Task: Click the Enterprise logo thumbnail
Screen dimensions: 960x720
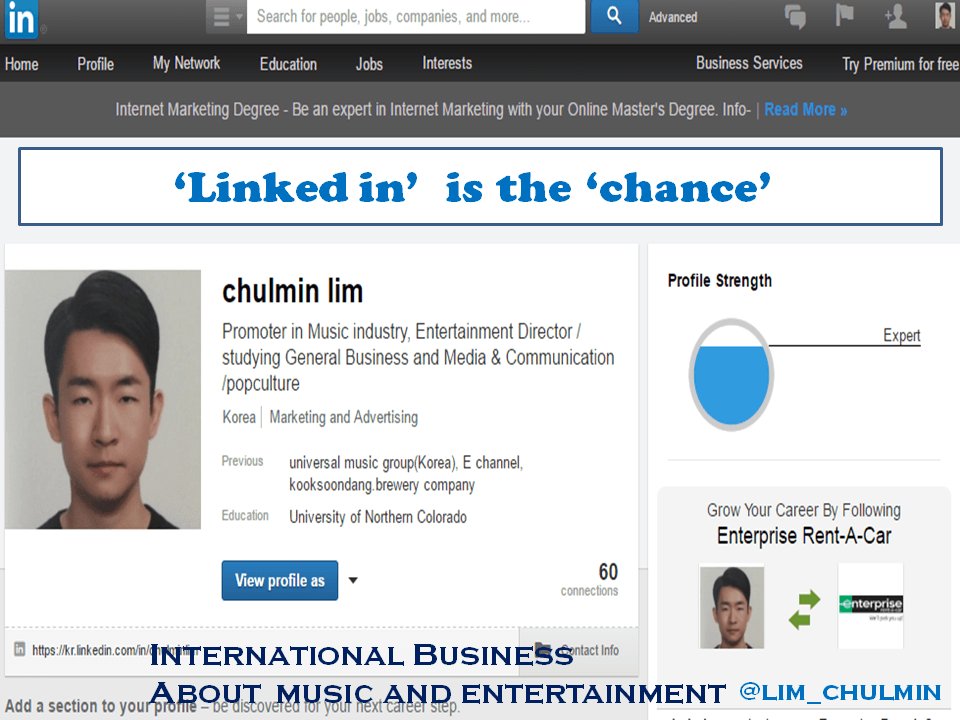Action: pos(870,606)
